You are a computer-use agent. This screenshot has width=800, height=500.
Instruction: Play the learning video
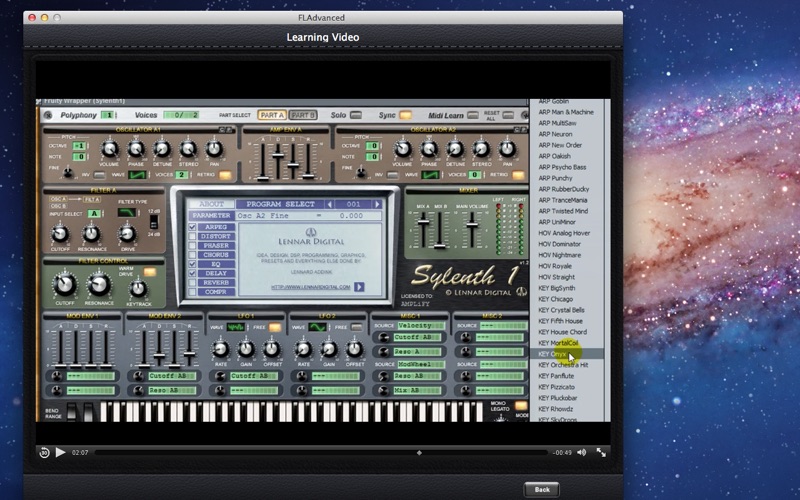(x=60, y=452)
